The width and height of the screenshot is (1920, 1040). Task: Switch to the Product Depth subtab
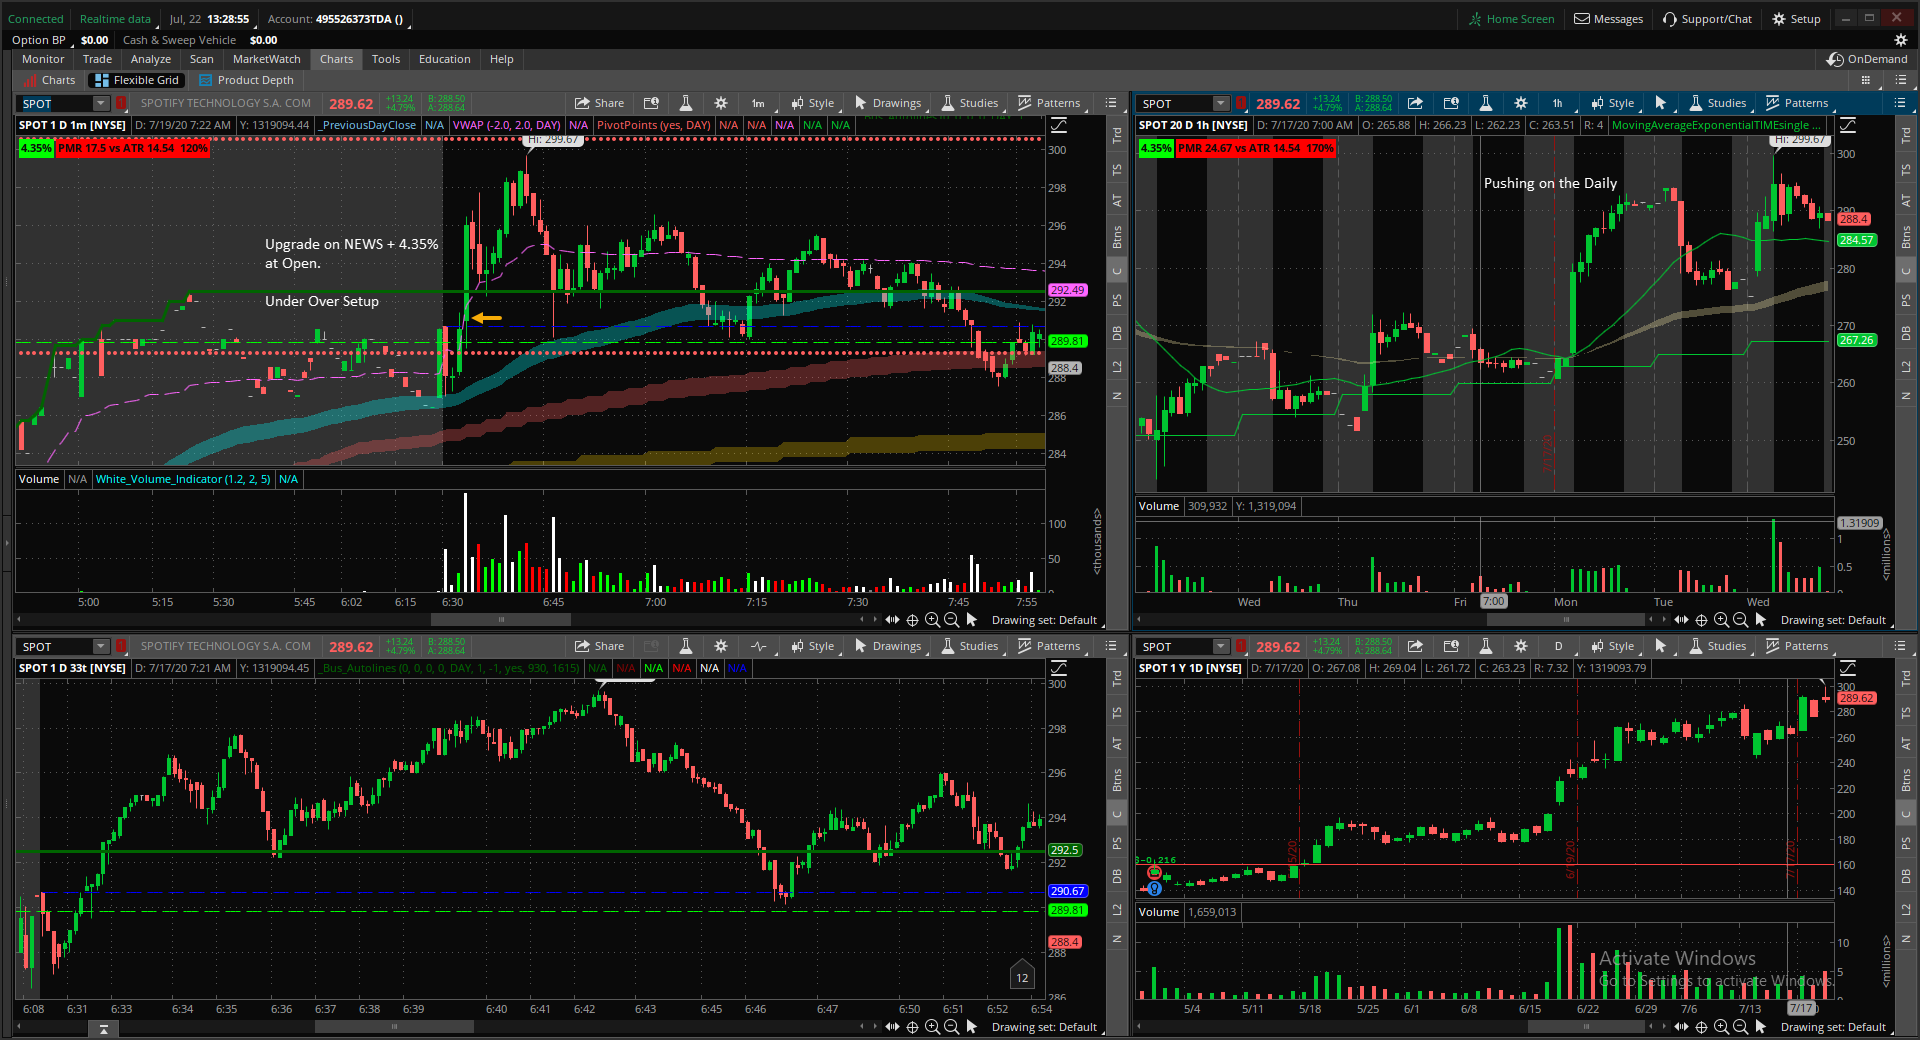pos(246,80)
